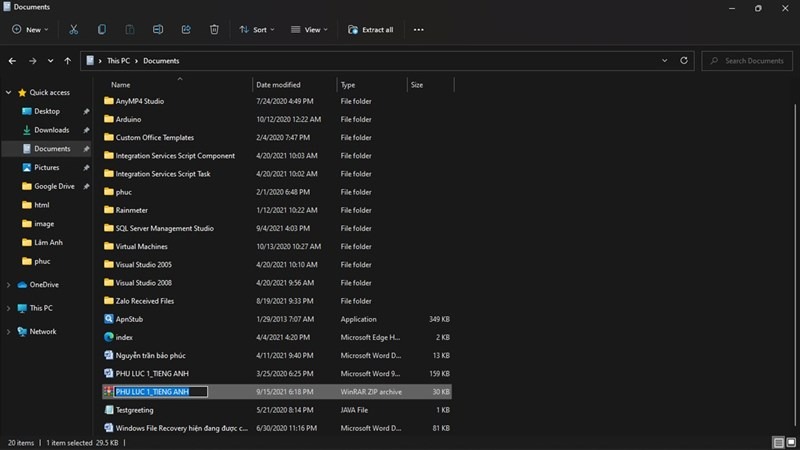The height and width of the screenshot is (450, 800).
Task: Click the AnyMP4 Studio folder icon
Action: 109,101
